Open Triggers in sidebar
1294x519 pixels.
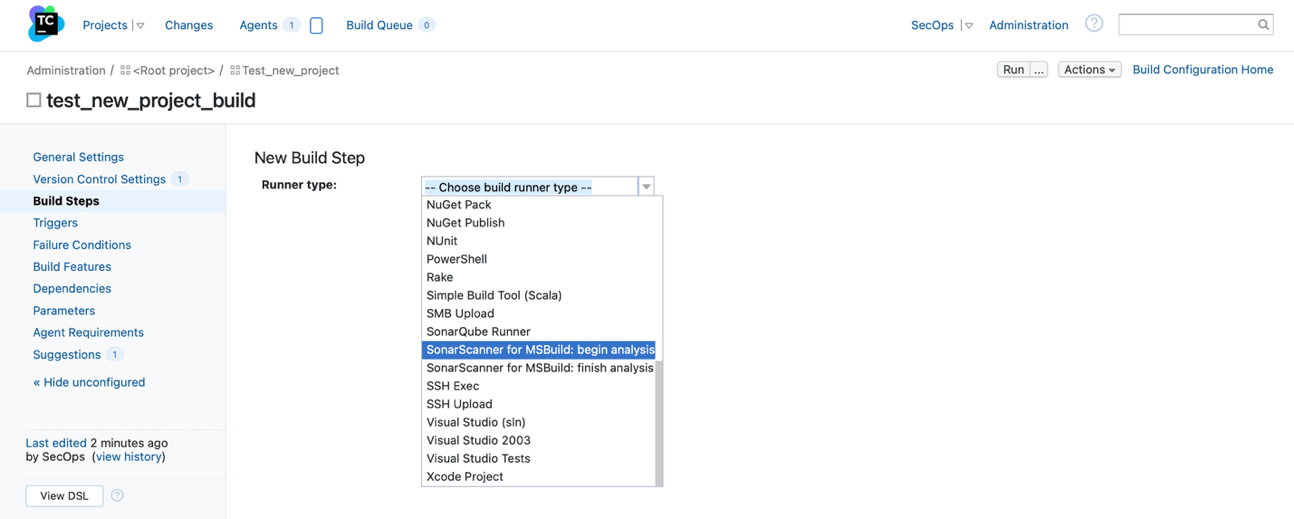point(55,223)
